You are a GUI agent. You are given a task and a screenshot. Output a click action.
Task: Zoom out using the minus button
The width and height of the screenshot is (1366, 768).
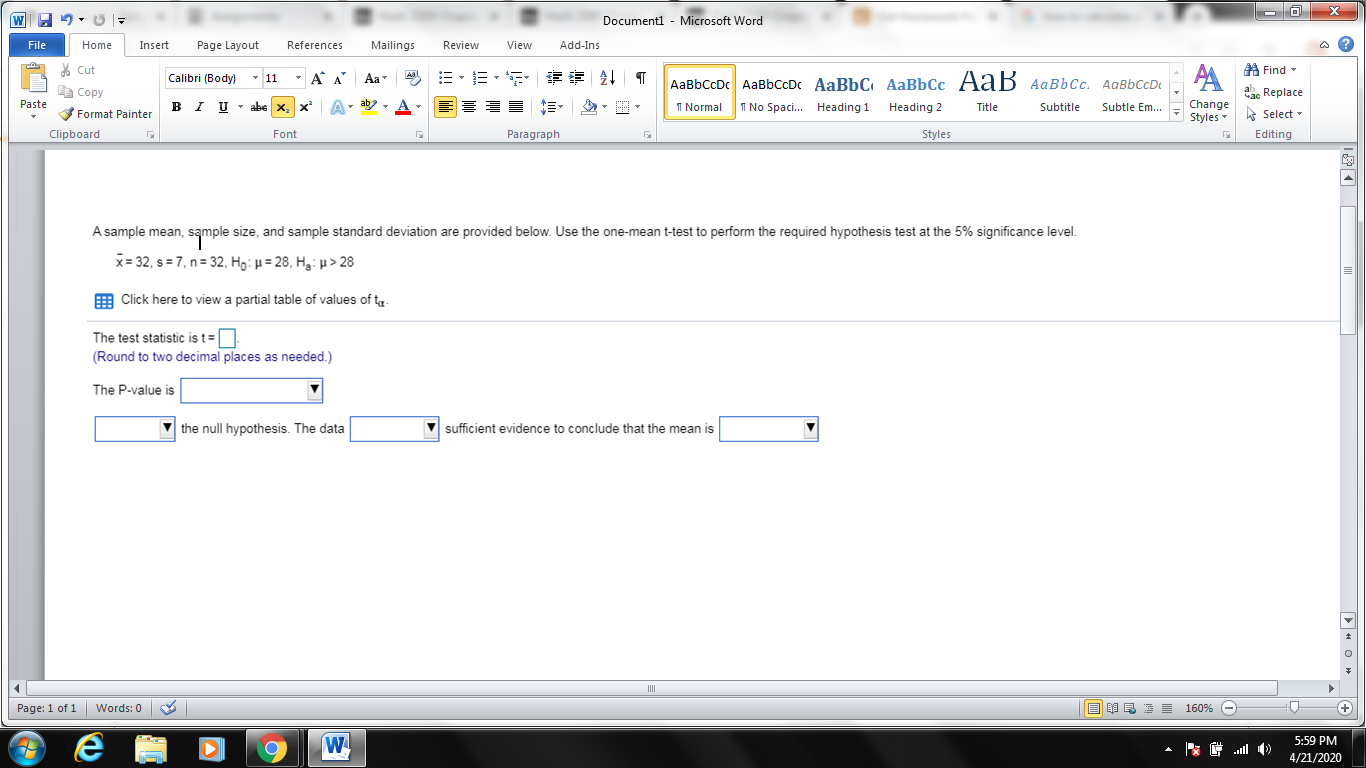(1230, 708)
